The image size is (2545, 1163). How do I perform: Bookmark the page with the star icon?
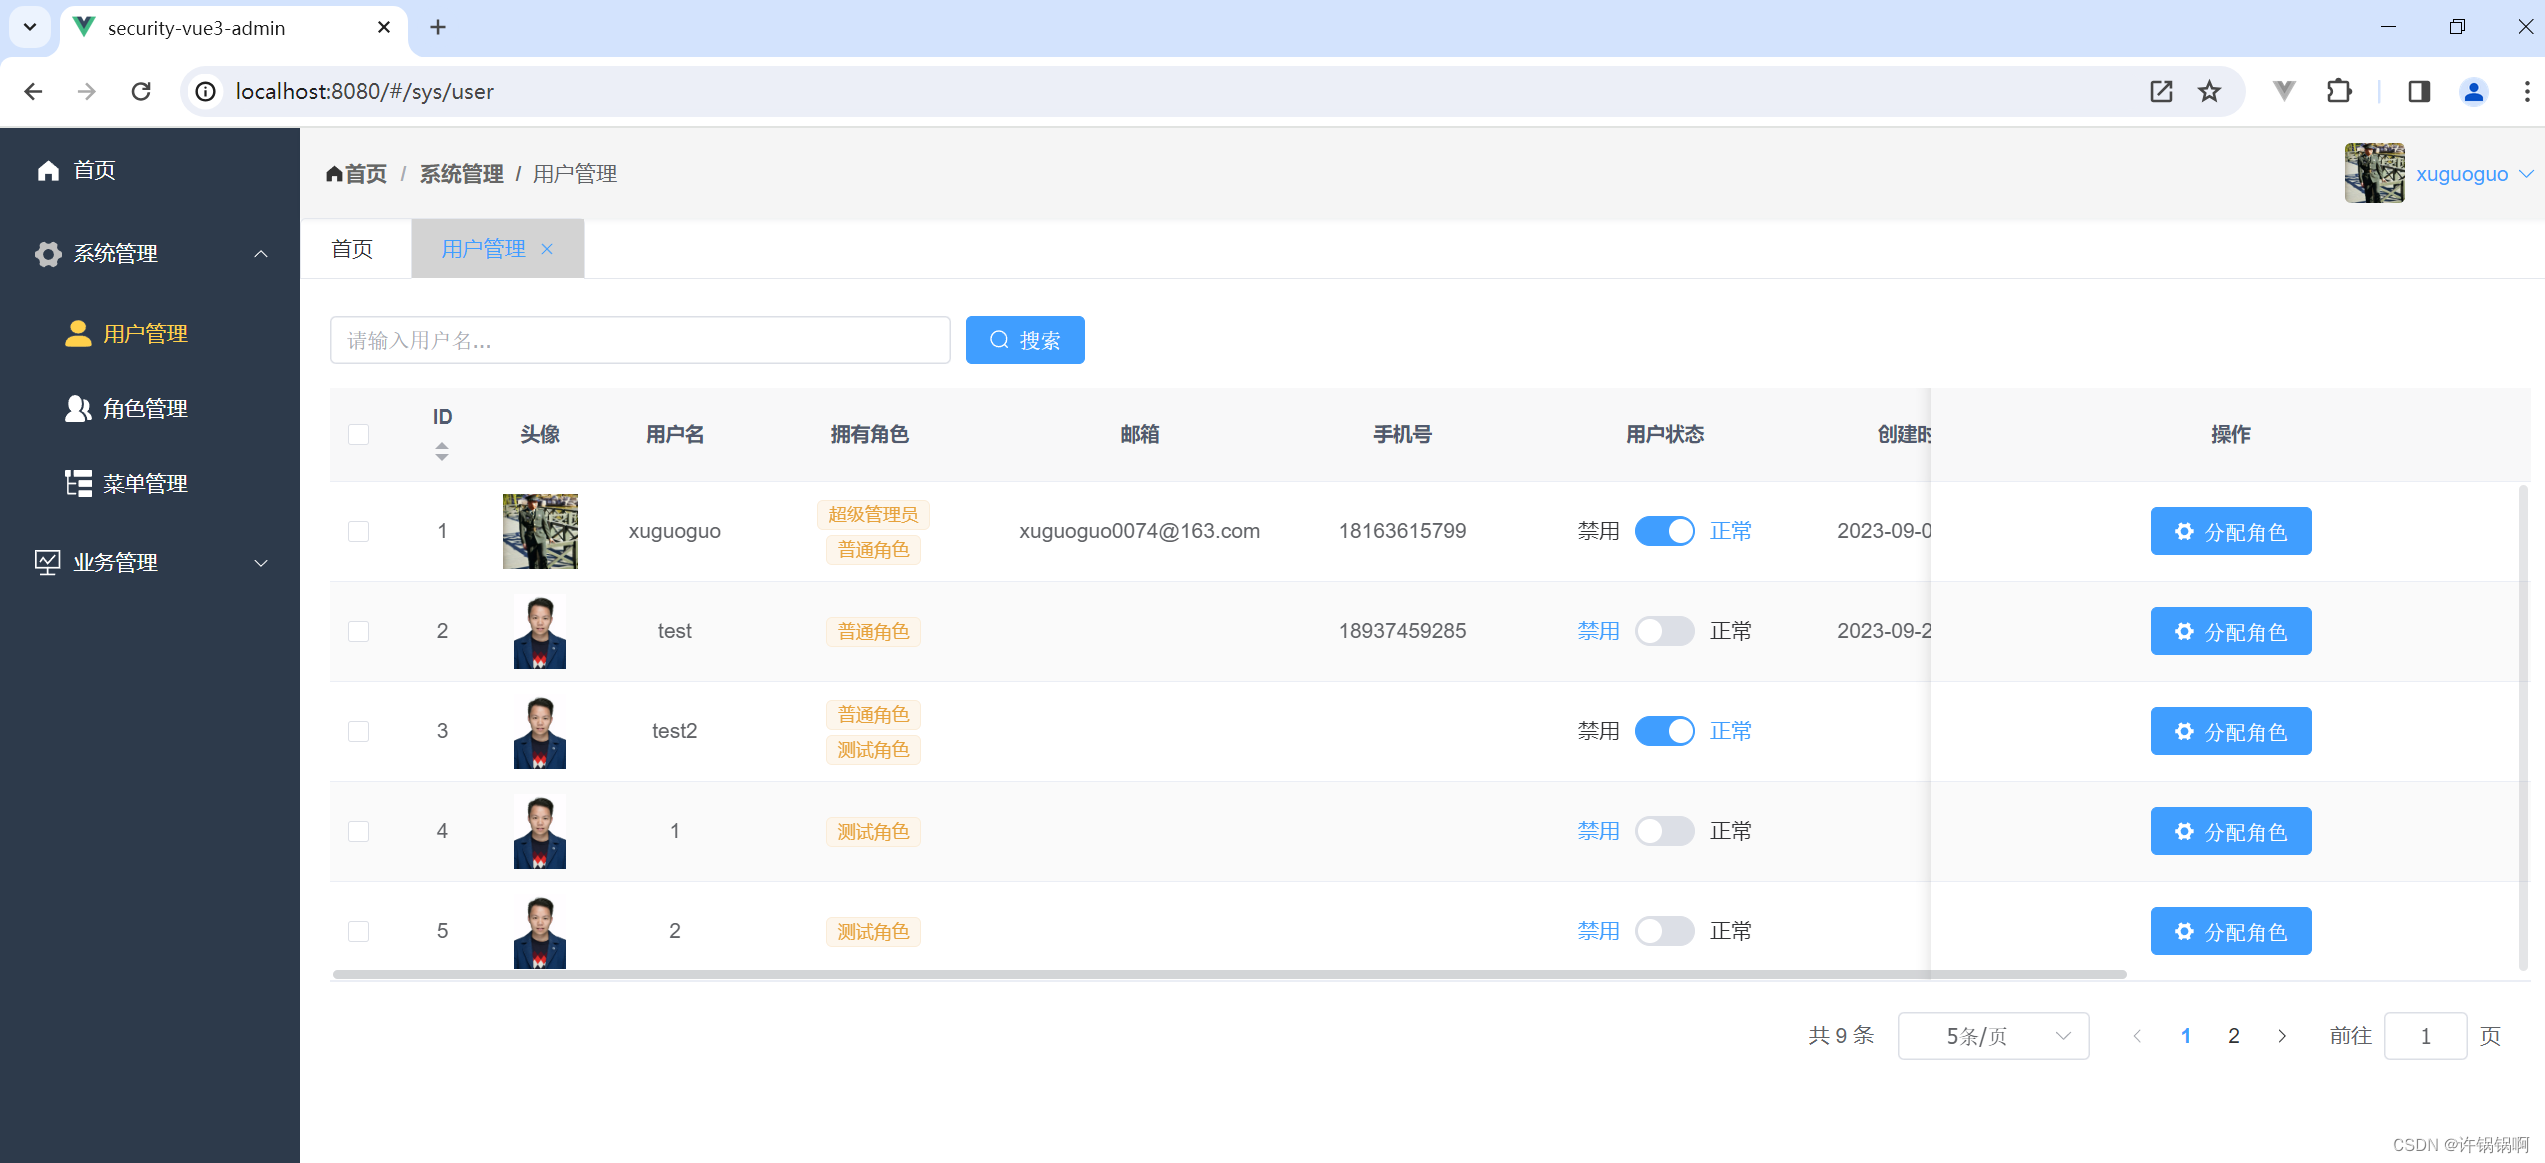coord(2209,92)
